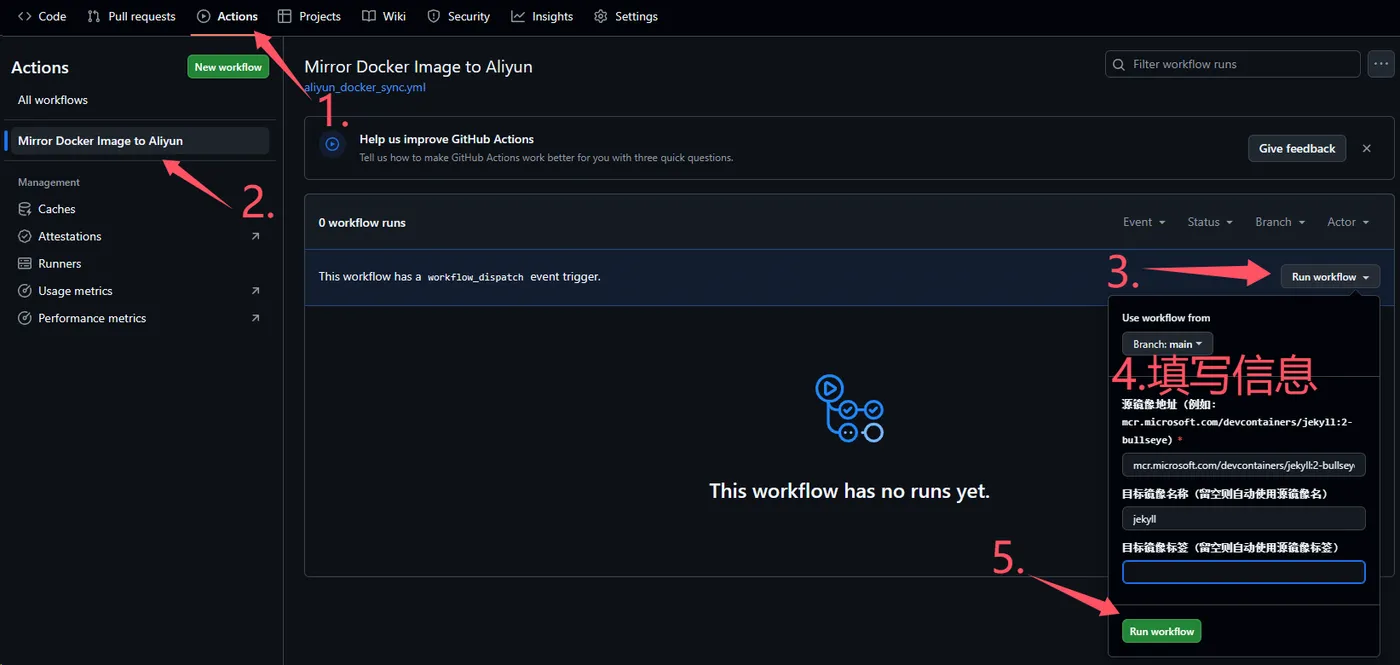Viewport: 1400px width, 665px height.
Task: Click 'Help us improve GitHub Actions' heading
Action: pyautogui.click(x=447, y=139)
